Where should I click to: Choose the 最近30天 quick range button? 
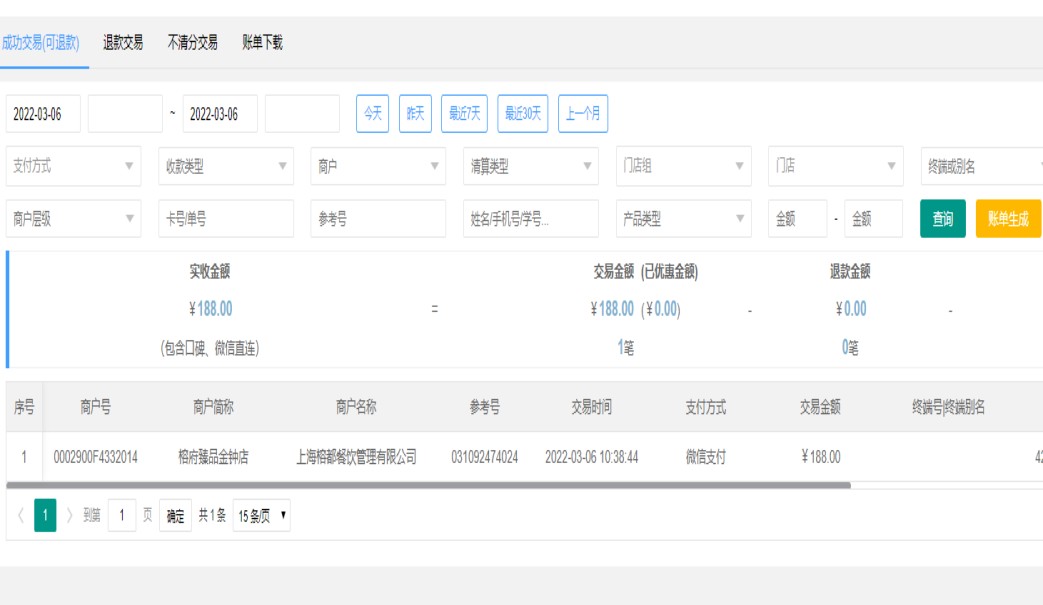pyautogui.click(x=522, y=114)
